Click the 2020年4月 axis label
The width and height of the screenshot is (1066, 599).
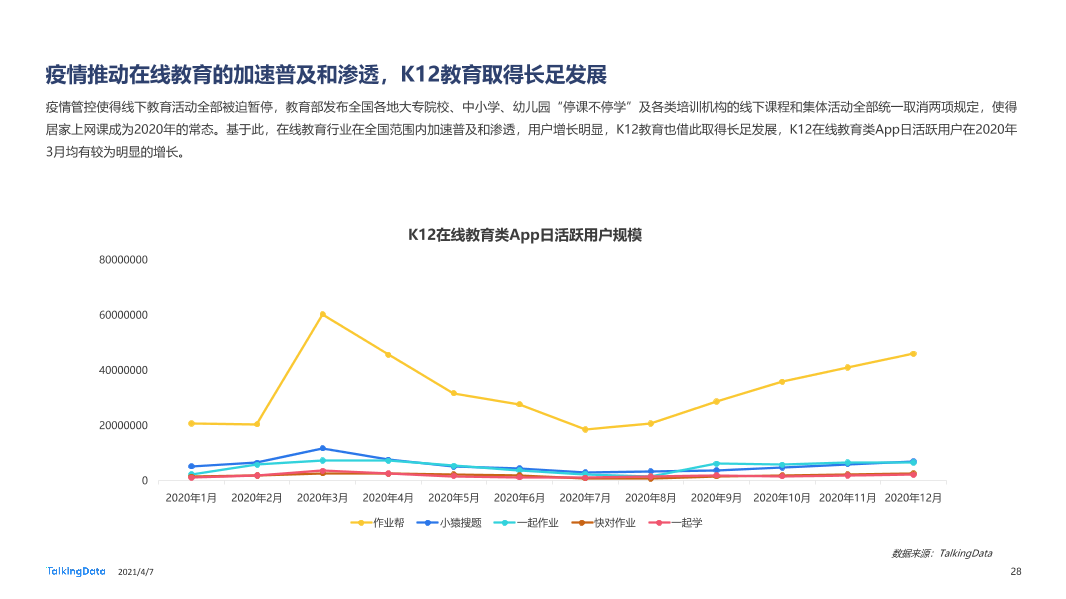388,498
